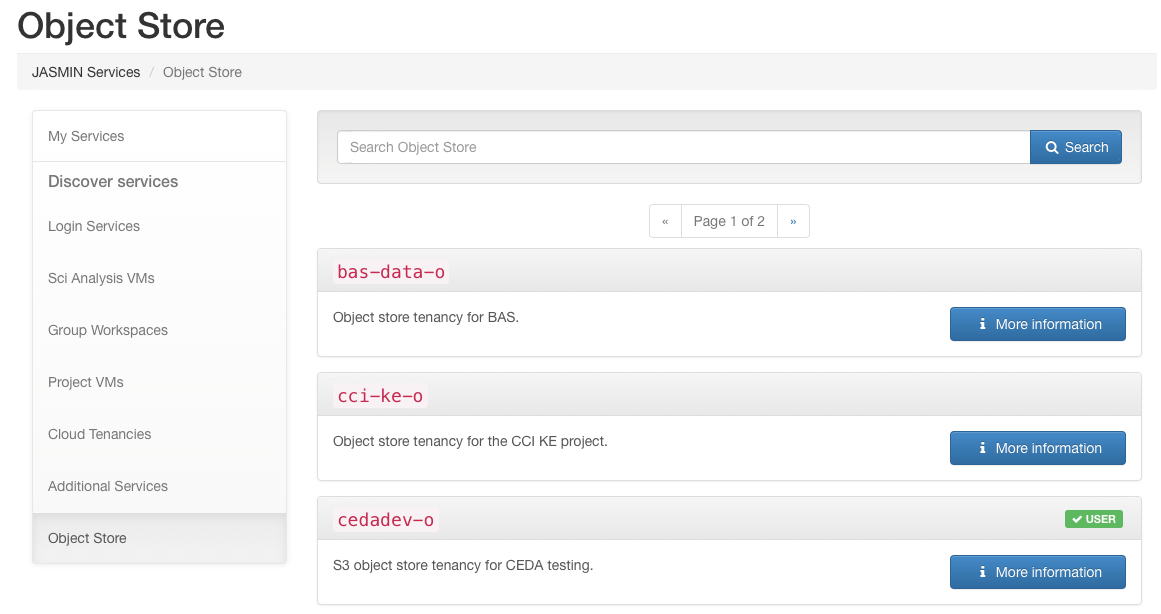The width and height of the screenshot is (1161, 614).
Task: Open More information for bas-data-o
Action: click(1037, 324)
